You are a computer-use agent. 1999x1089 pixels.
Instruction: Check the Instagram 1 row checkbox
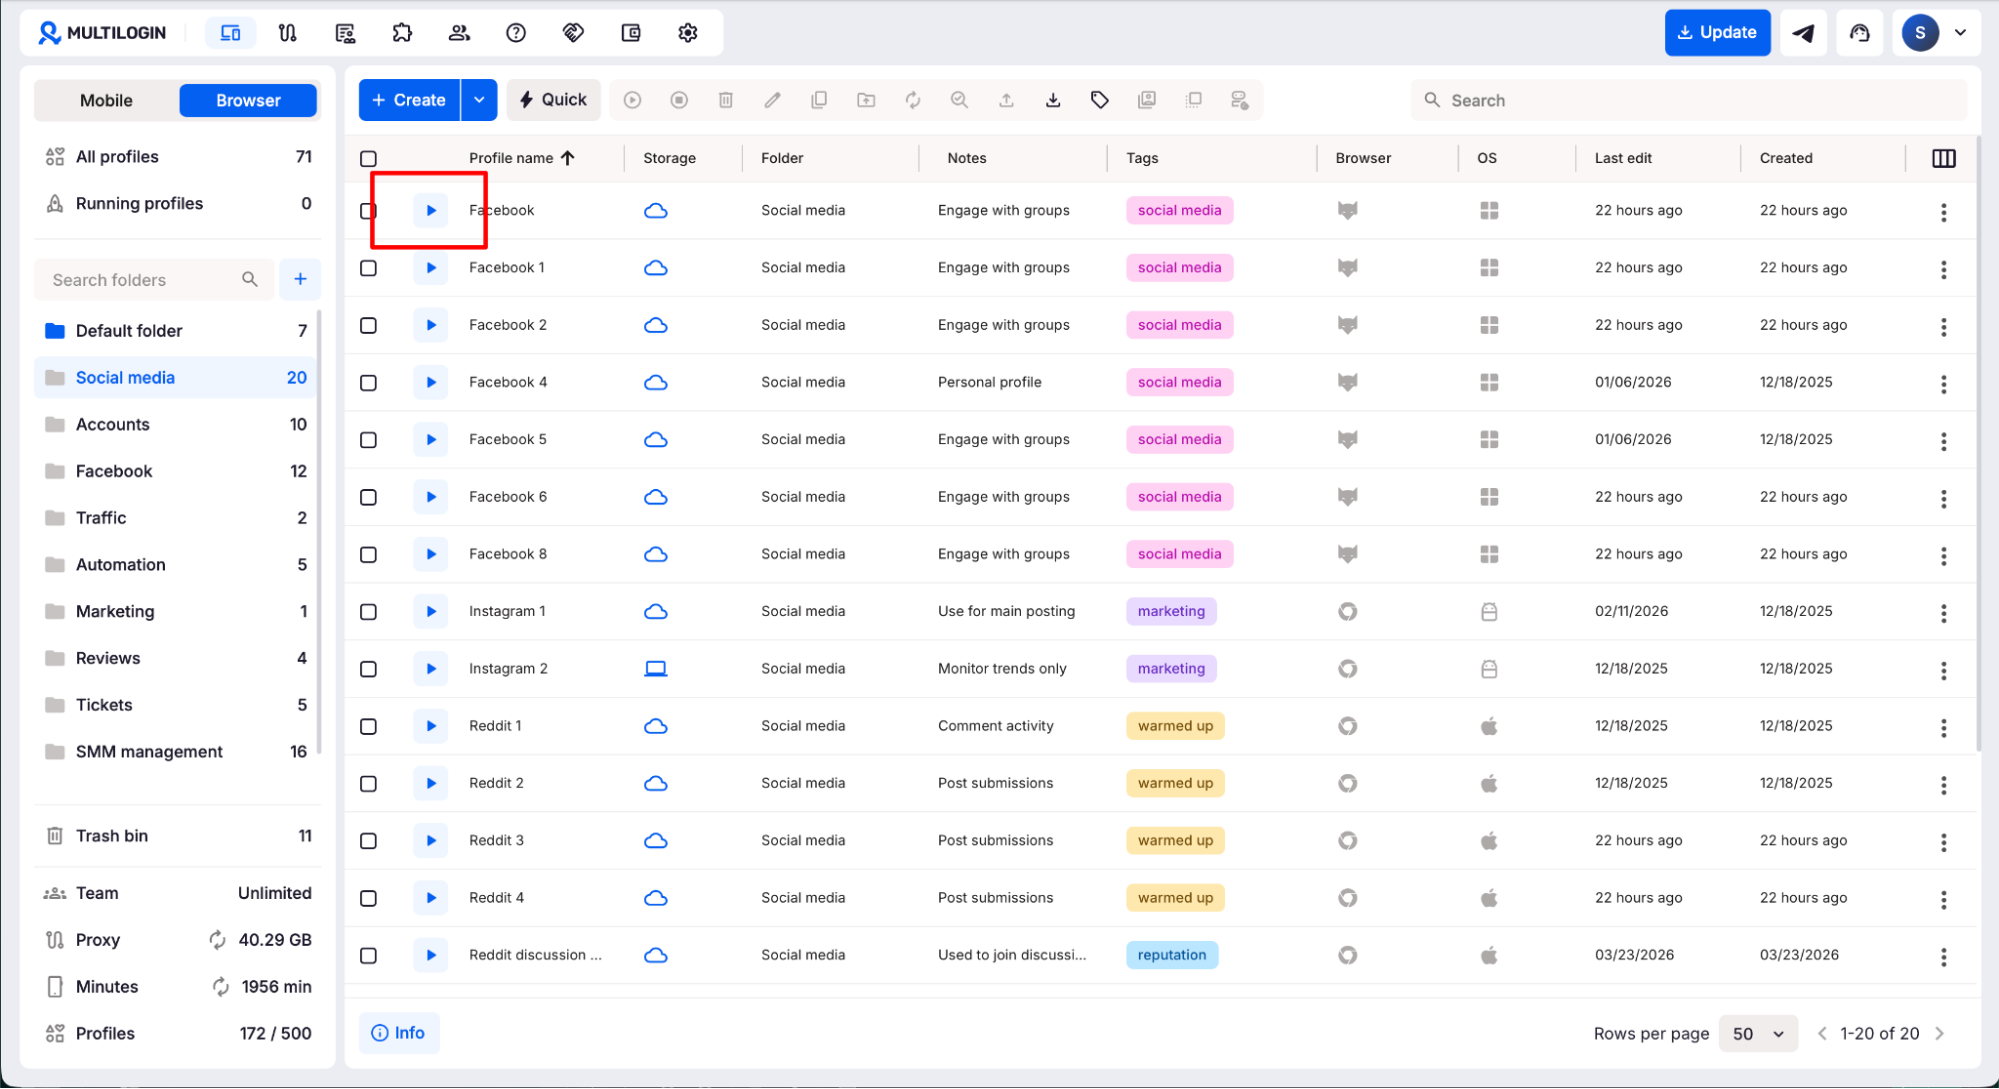(x=369, y=612)
